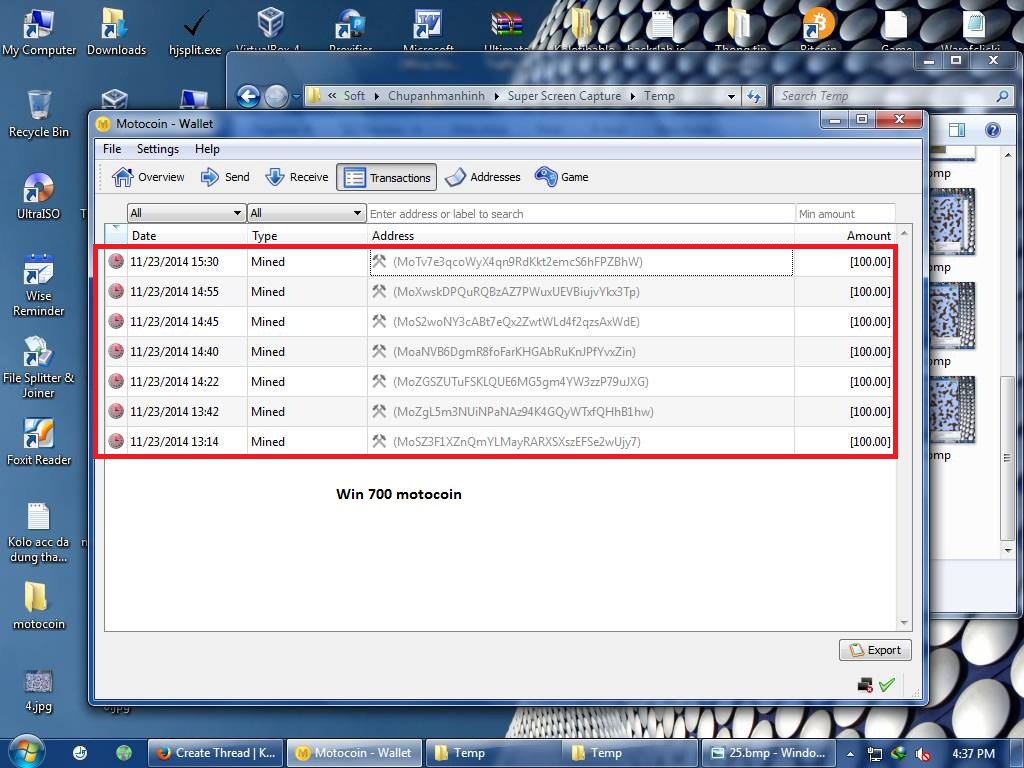Click mining pickaxe icon beside MoTv7e3qcoWy address
Viewport: 1024px width, 768px height.
tap(379, 261)
